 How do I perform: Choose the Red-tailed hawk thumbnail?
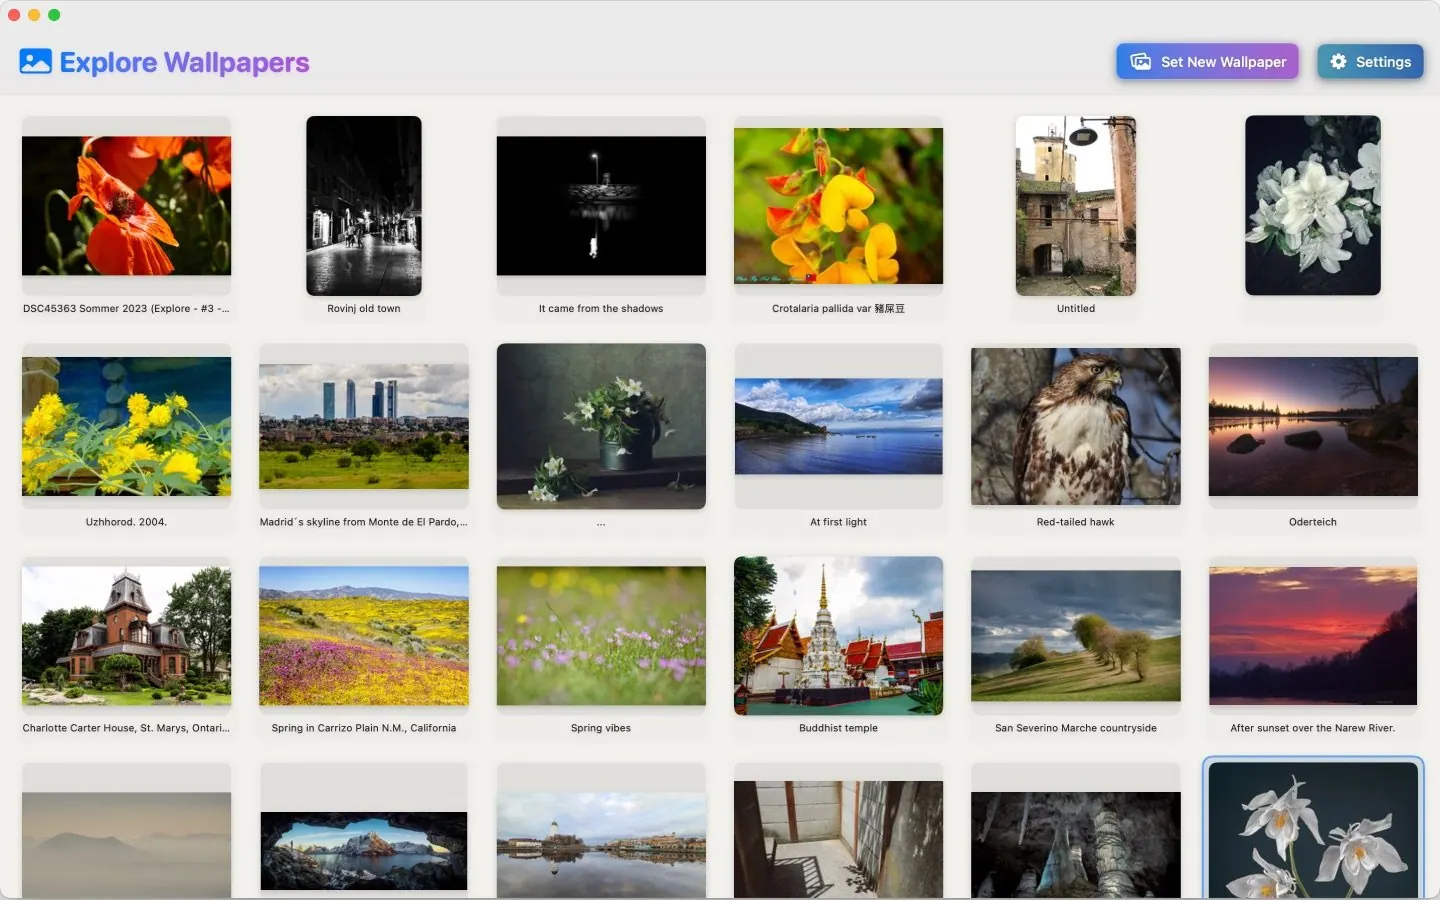1076,426
